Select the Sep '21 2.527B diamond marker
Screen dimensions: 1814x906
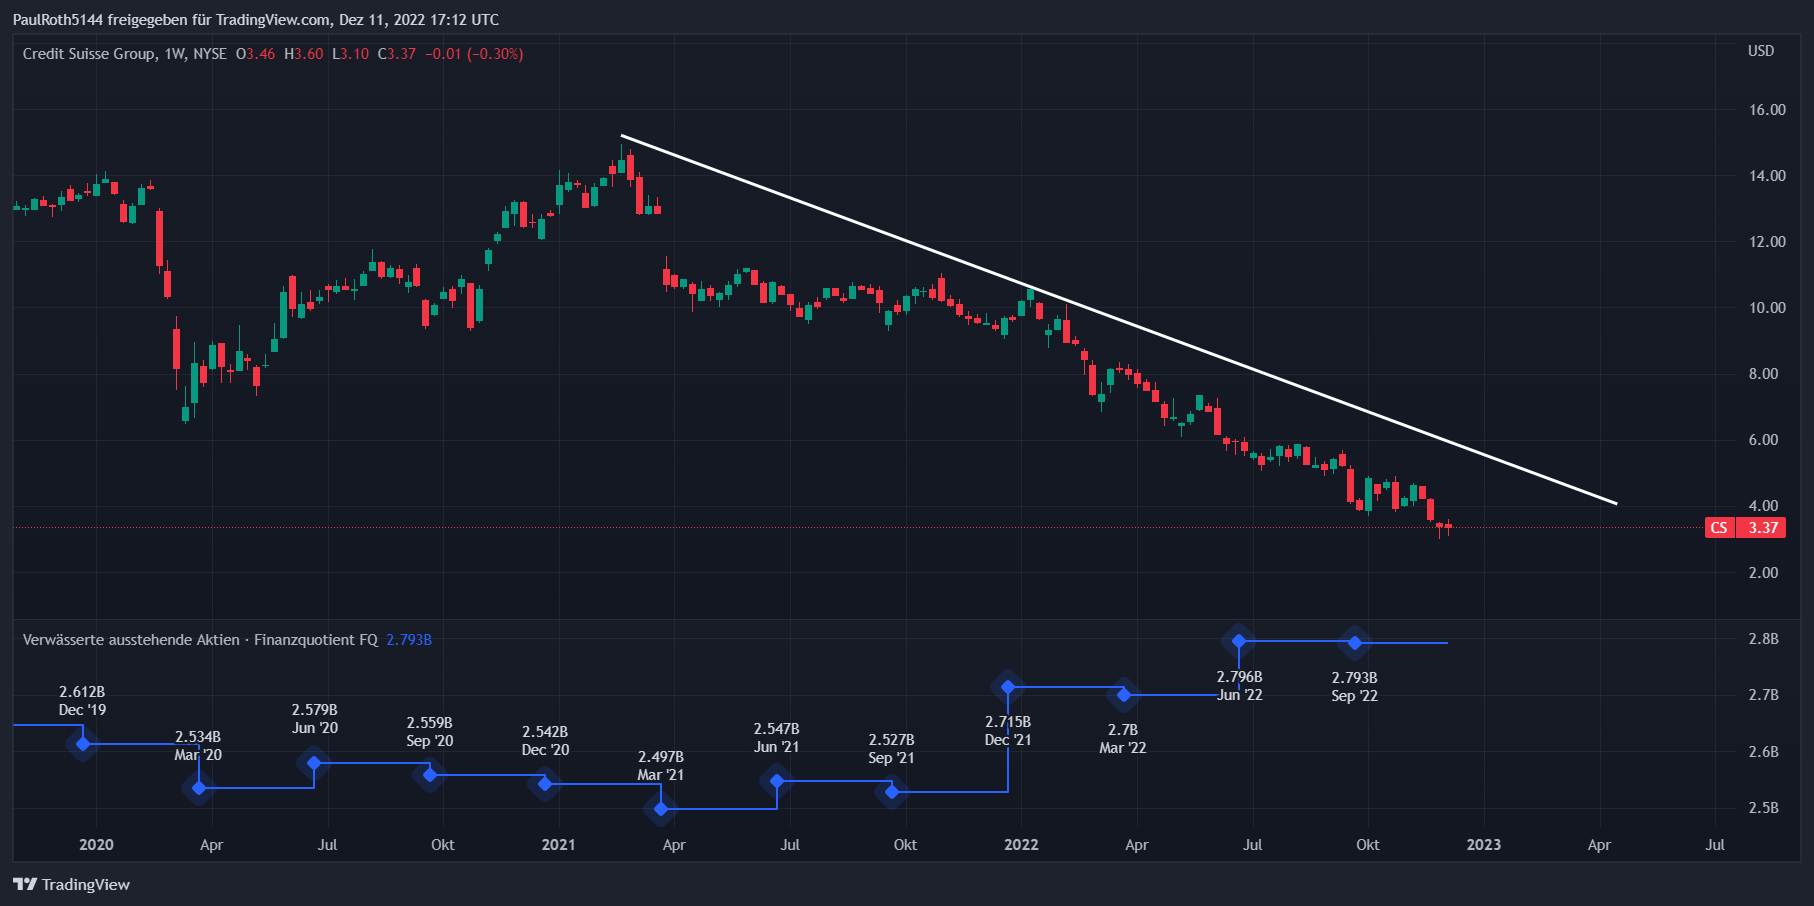[892, 792]
